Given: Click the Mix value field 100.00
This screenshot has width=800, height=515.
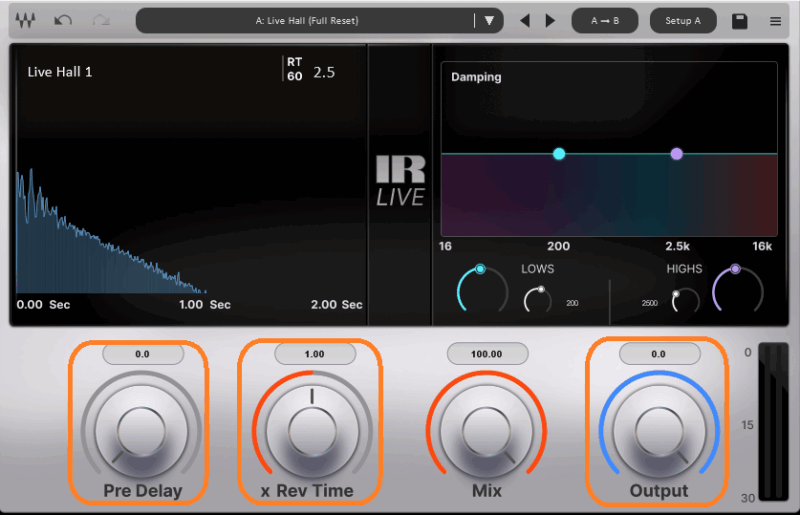Looking at the screenshot, I should [x=487, y=354].
